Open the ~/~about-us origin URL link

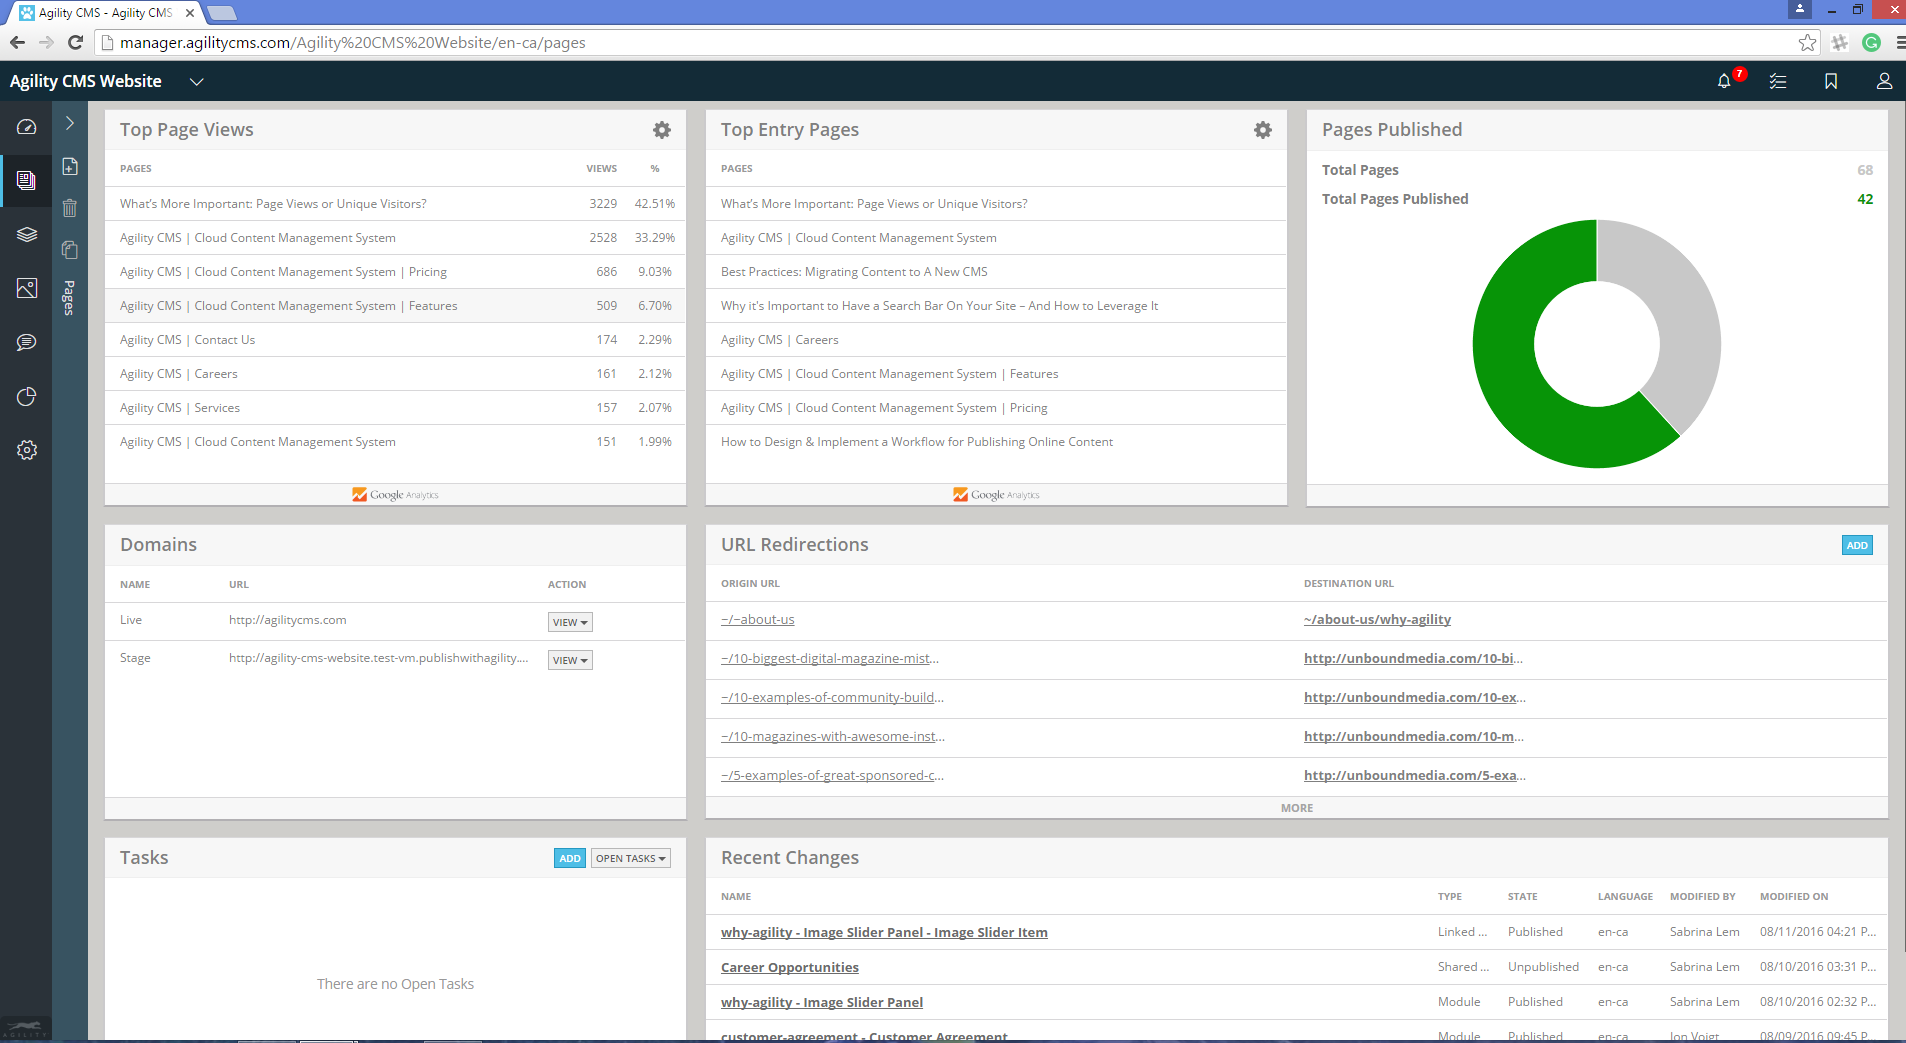click(758, 620)
